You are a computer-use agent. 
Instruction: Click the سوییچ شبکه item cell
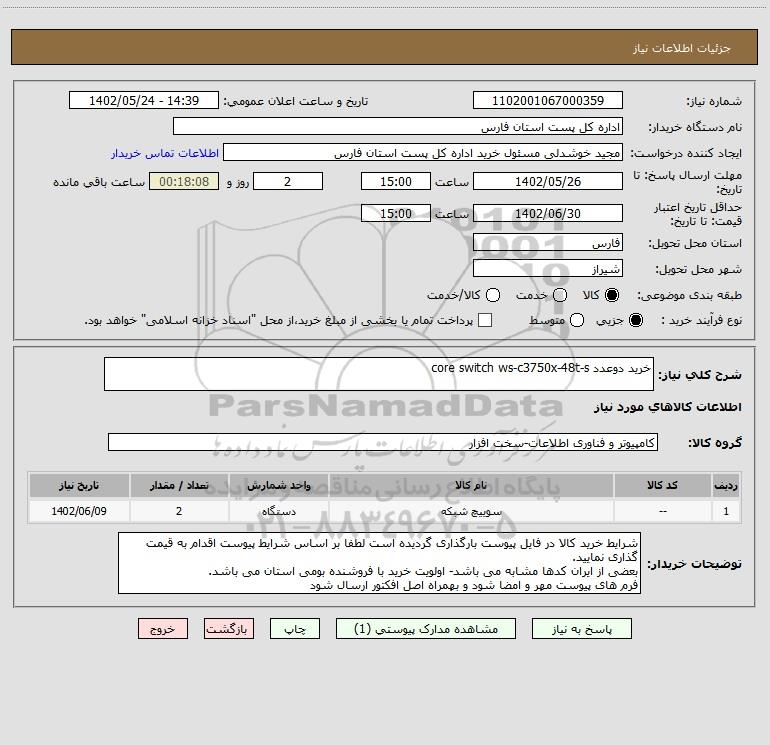click(471, 511)
